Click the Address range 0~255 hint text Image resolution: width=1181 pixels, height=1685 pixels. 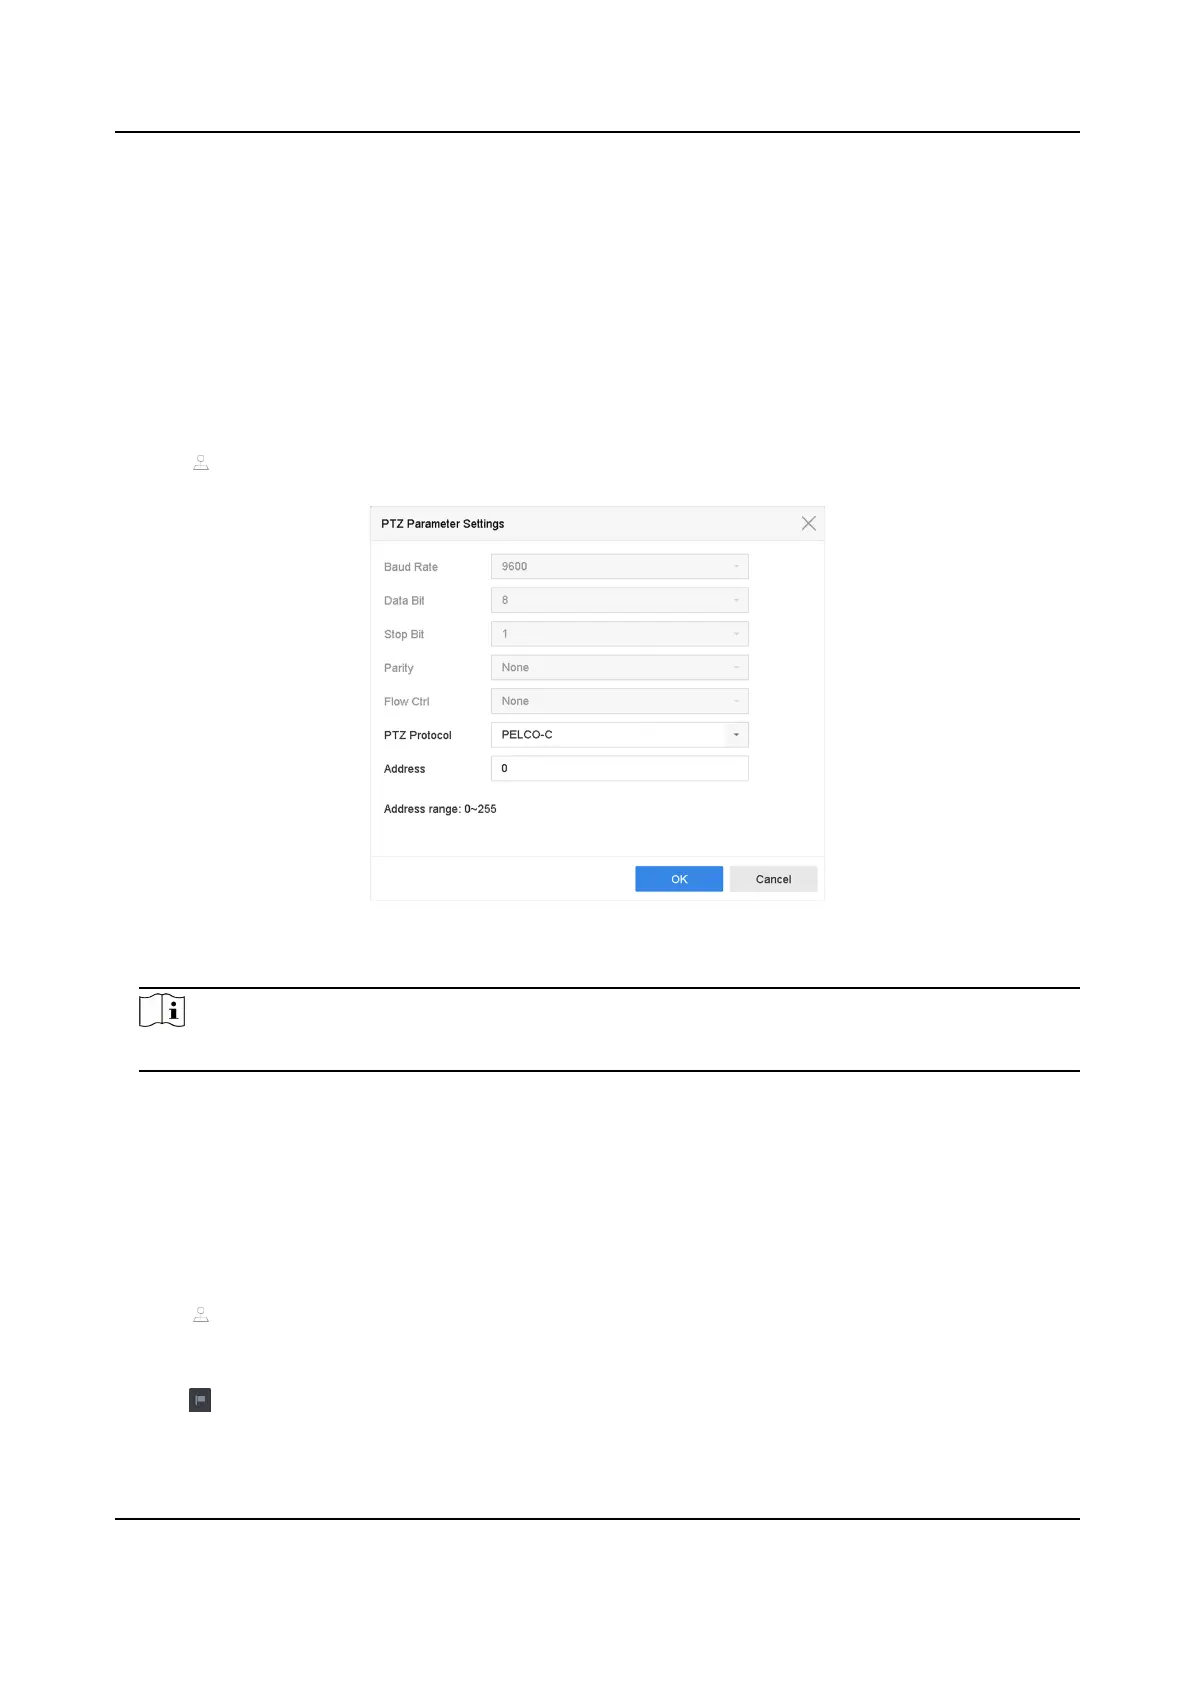coord(440,809)
